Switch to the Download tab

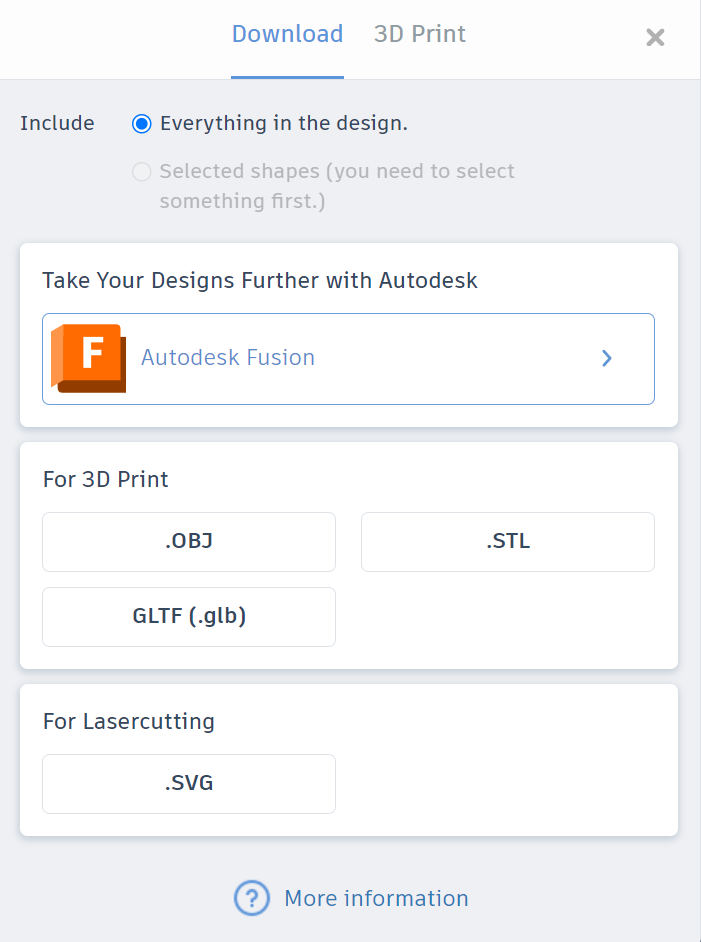(287, 34)
